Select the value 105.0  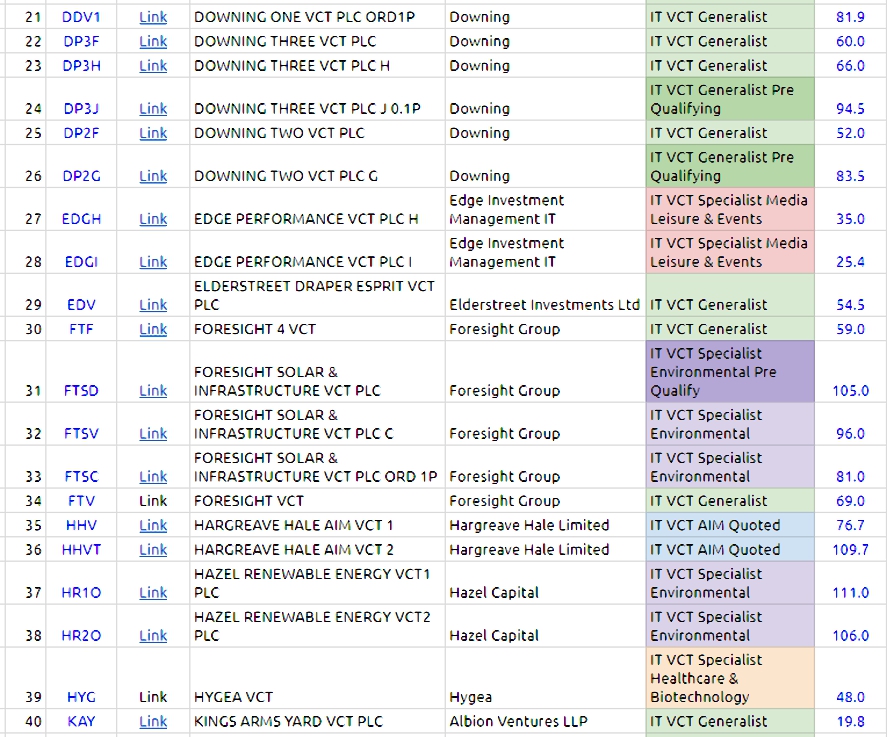click(850, 391)
